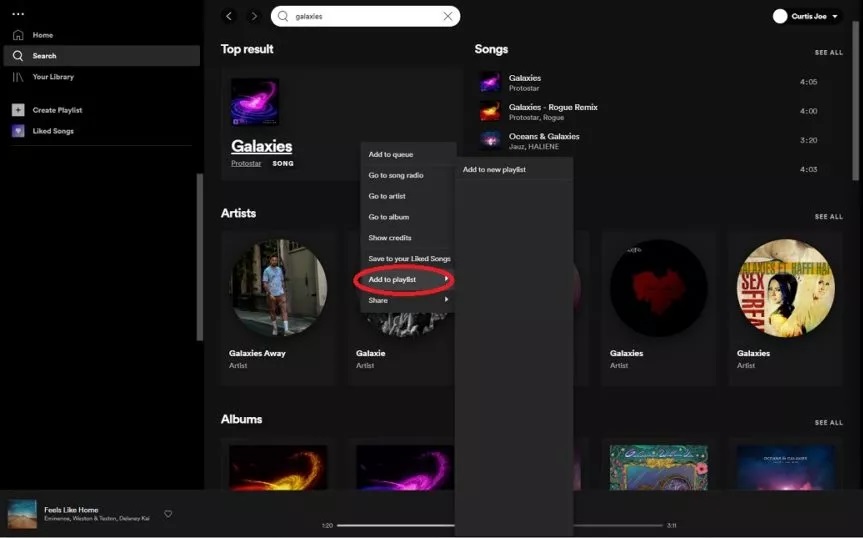Expand the Share submenu
Viewport: 863px width, 538px height.
(408, 300)
